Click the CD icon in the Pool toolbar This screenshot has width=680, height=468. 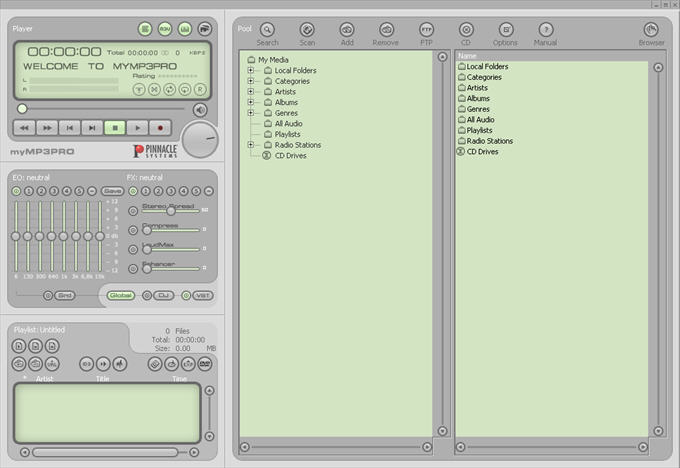coord(466,29)
